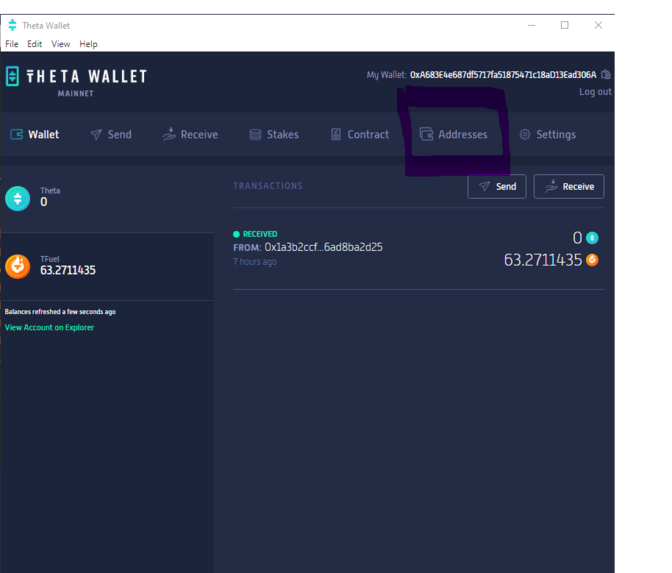
Task: Click the Contract document icon in navigation
Action: click(x=336, y=135)
